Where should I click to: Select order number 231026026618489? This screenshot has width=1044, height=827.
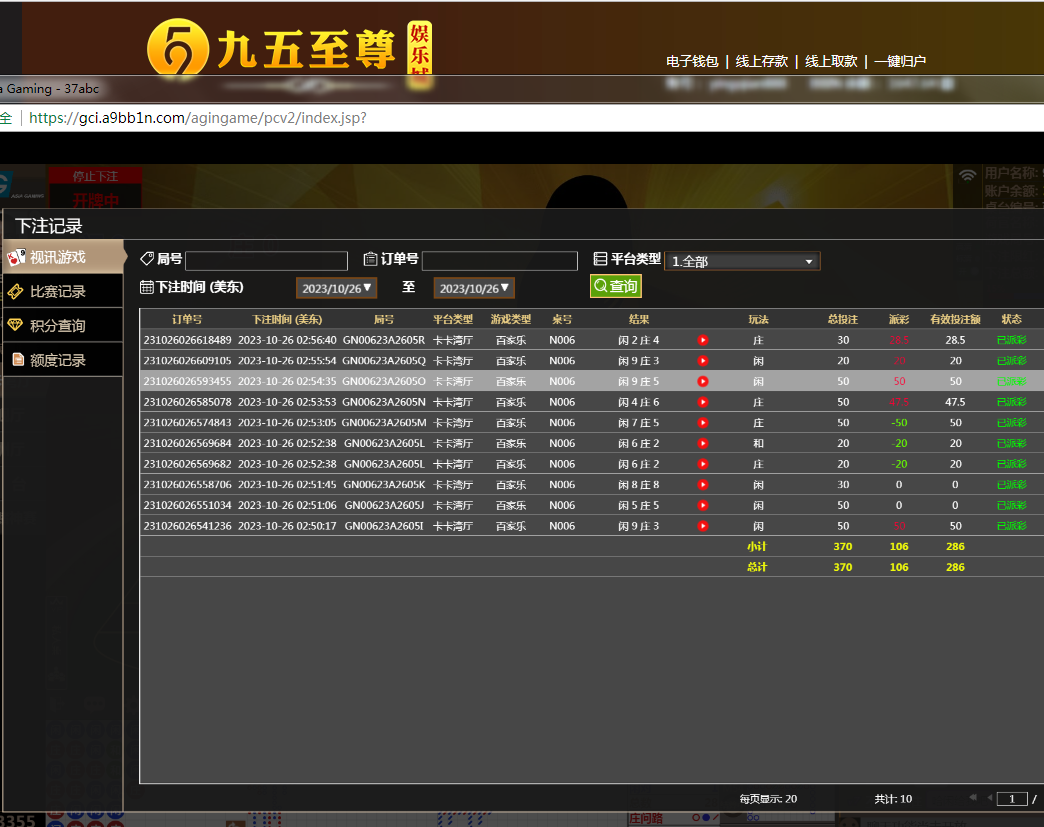click(x=188, y=340)
